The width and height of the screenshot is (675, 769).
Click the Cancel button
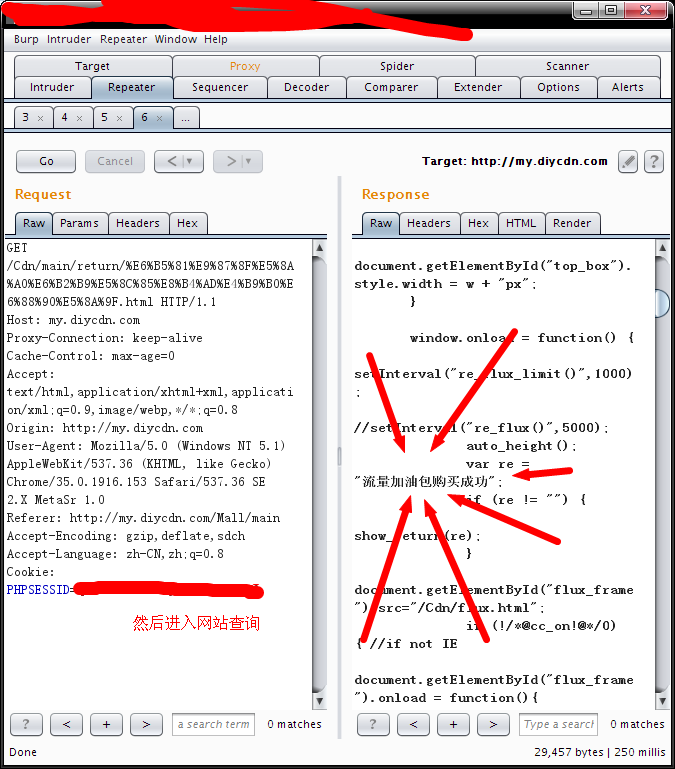point(115,161)
